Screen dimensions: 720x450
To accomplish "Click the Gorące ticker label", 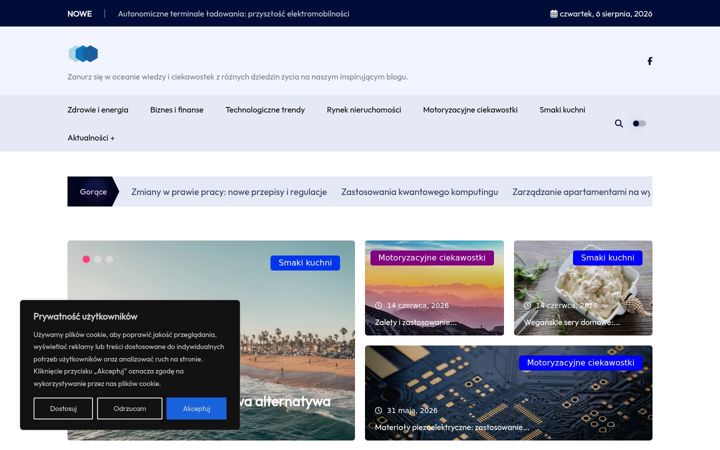I will click(93, 191).
